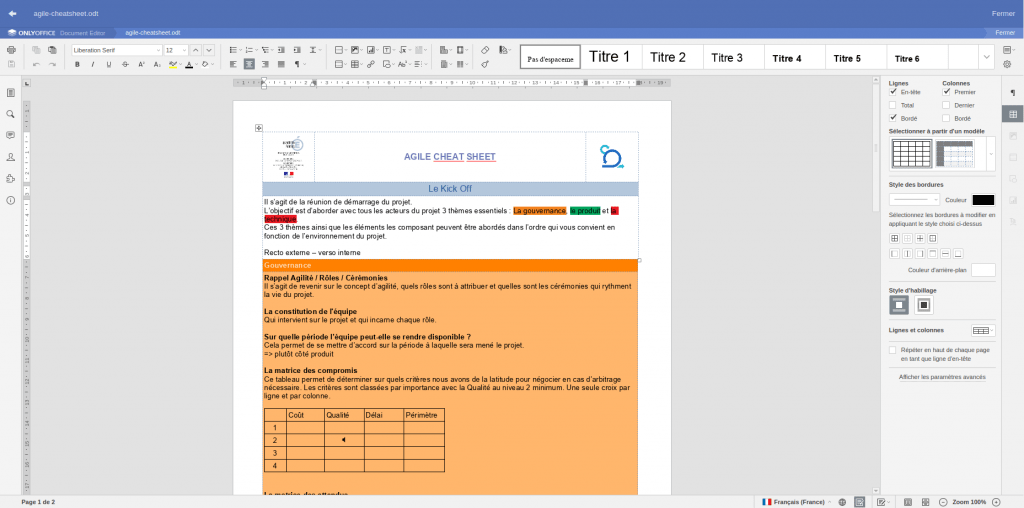Toggle underline formatting
Viewport: 1024px width, 508px height.
pos(108,64)
